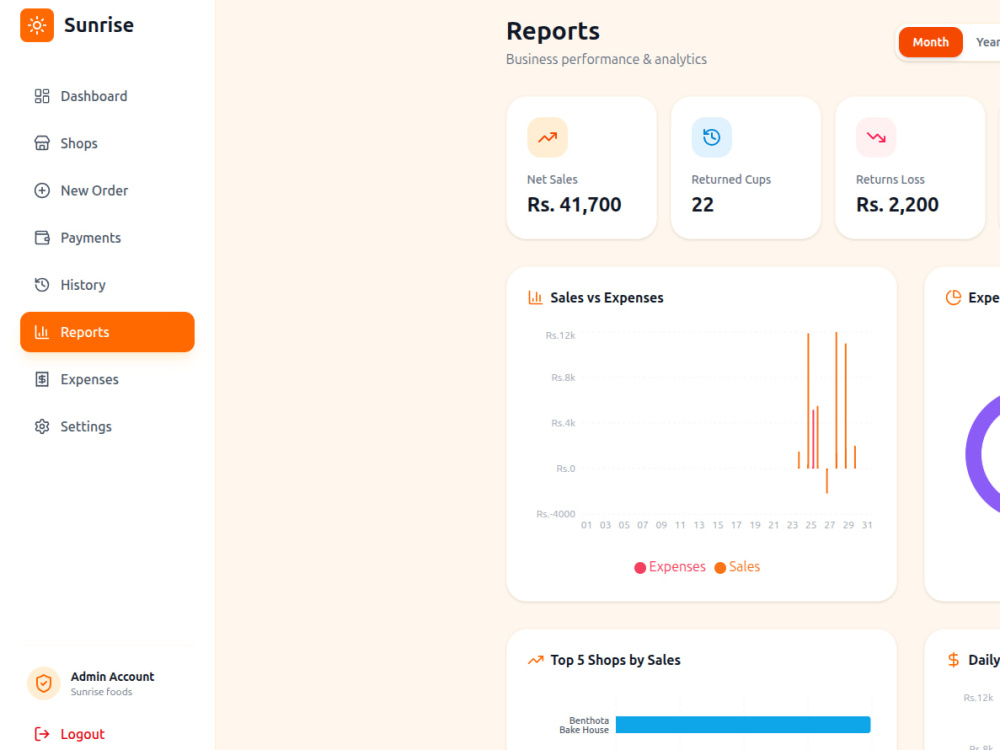Click the orange Sales legend dot
1000x750 pixels.
pos(720,568)
